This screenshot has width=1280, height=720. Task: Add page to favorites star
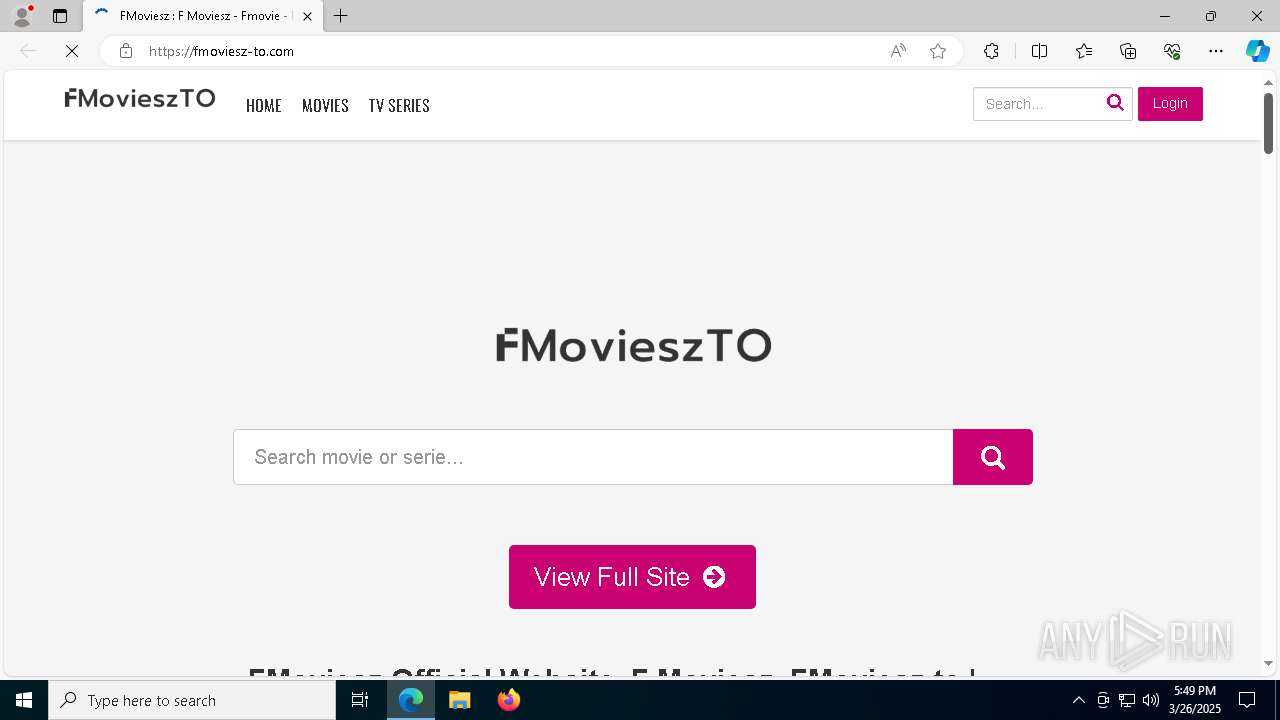click(938, 51)
